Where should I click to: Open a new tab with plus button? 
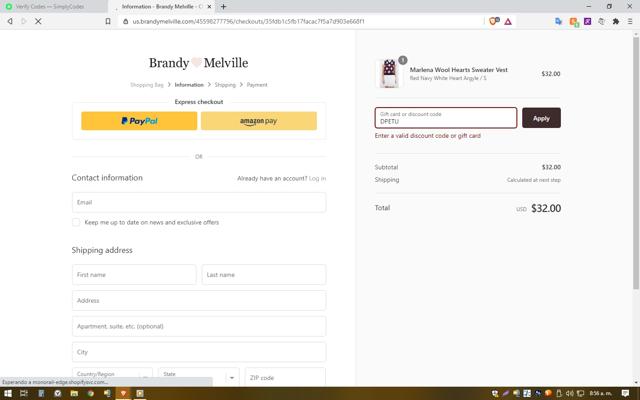[223, 7]
